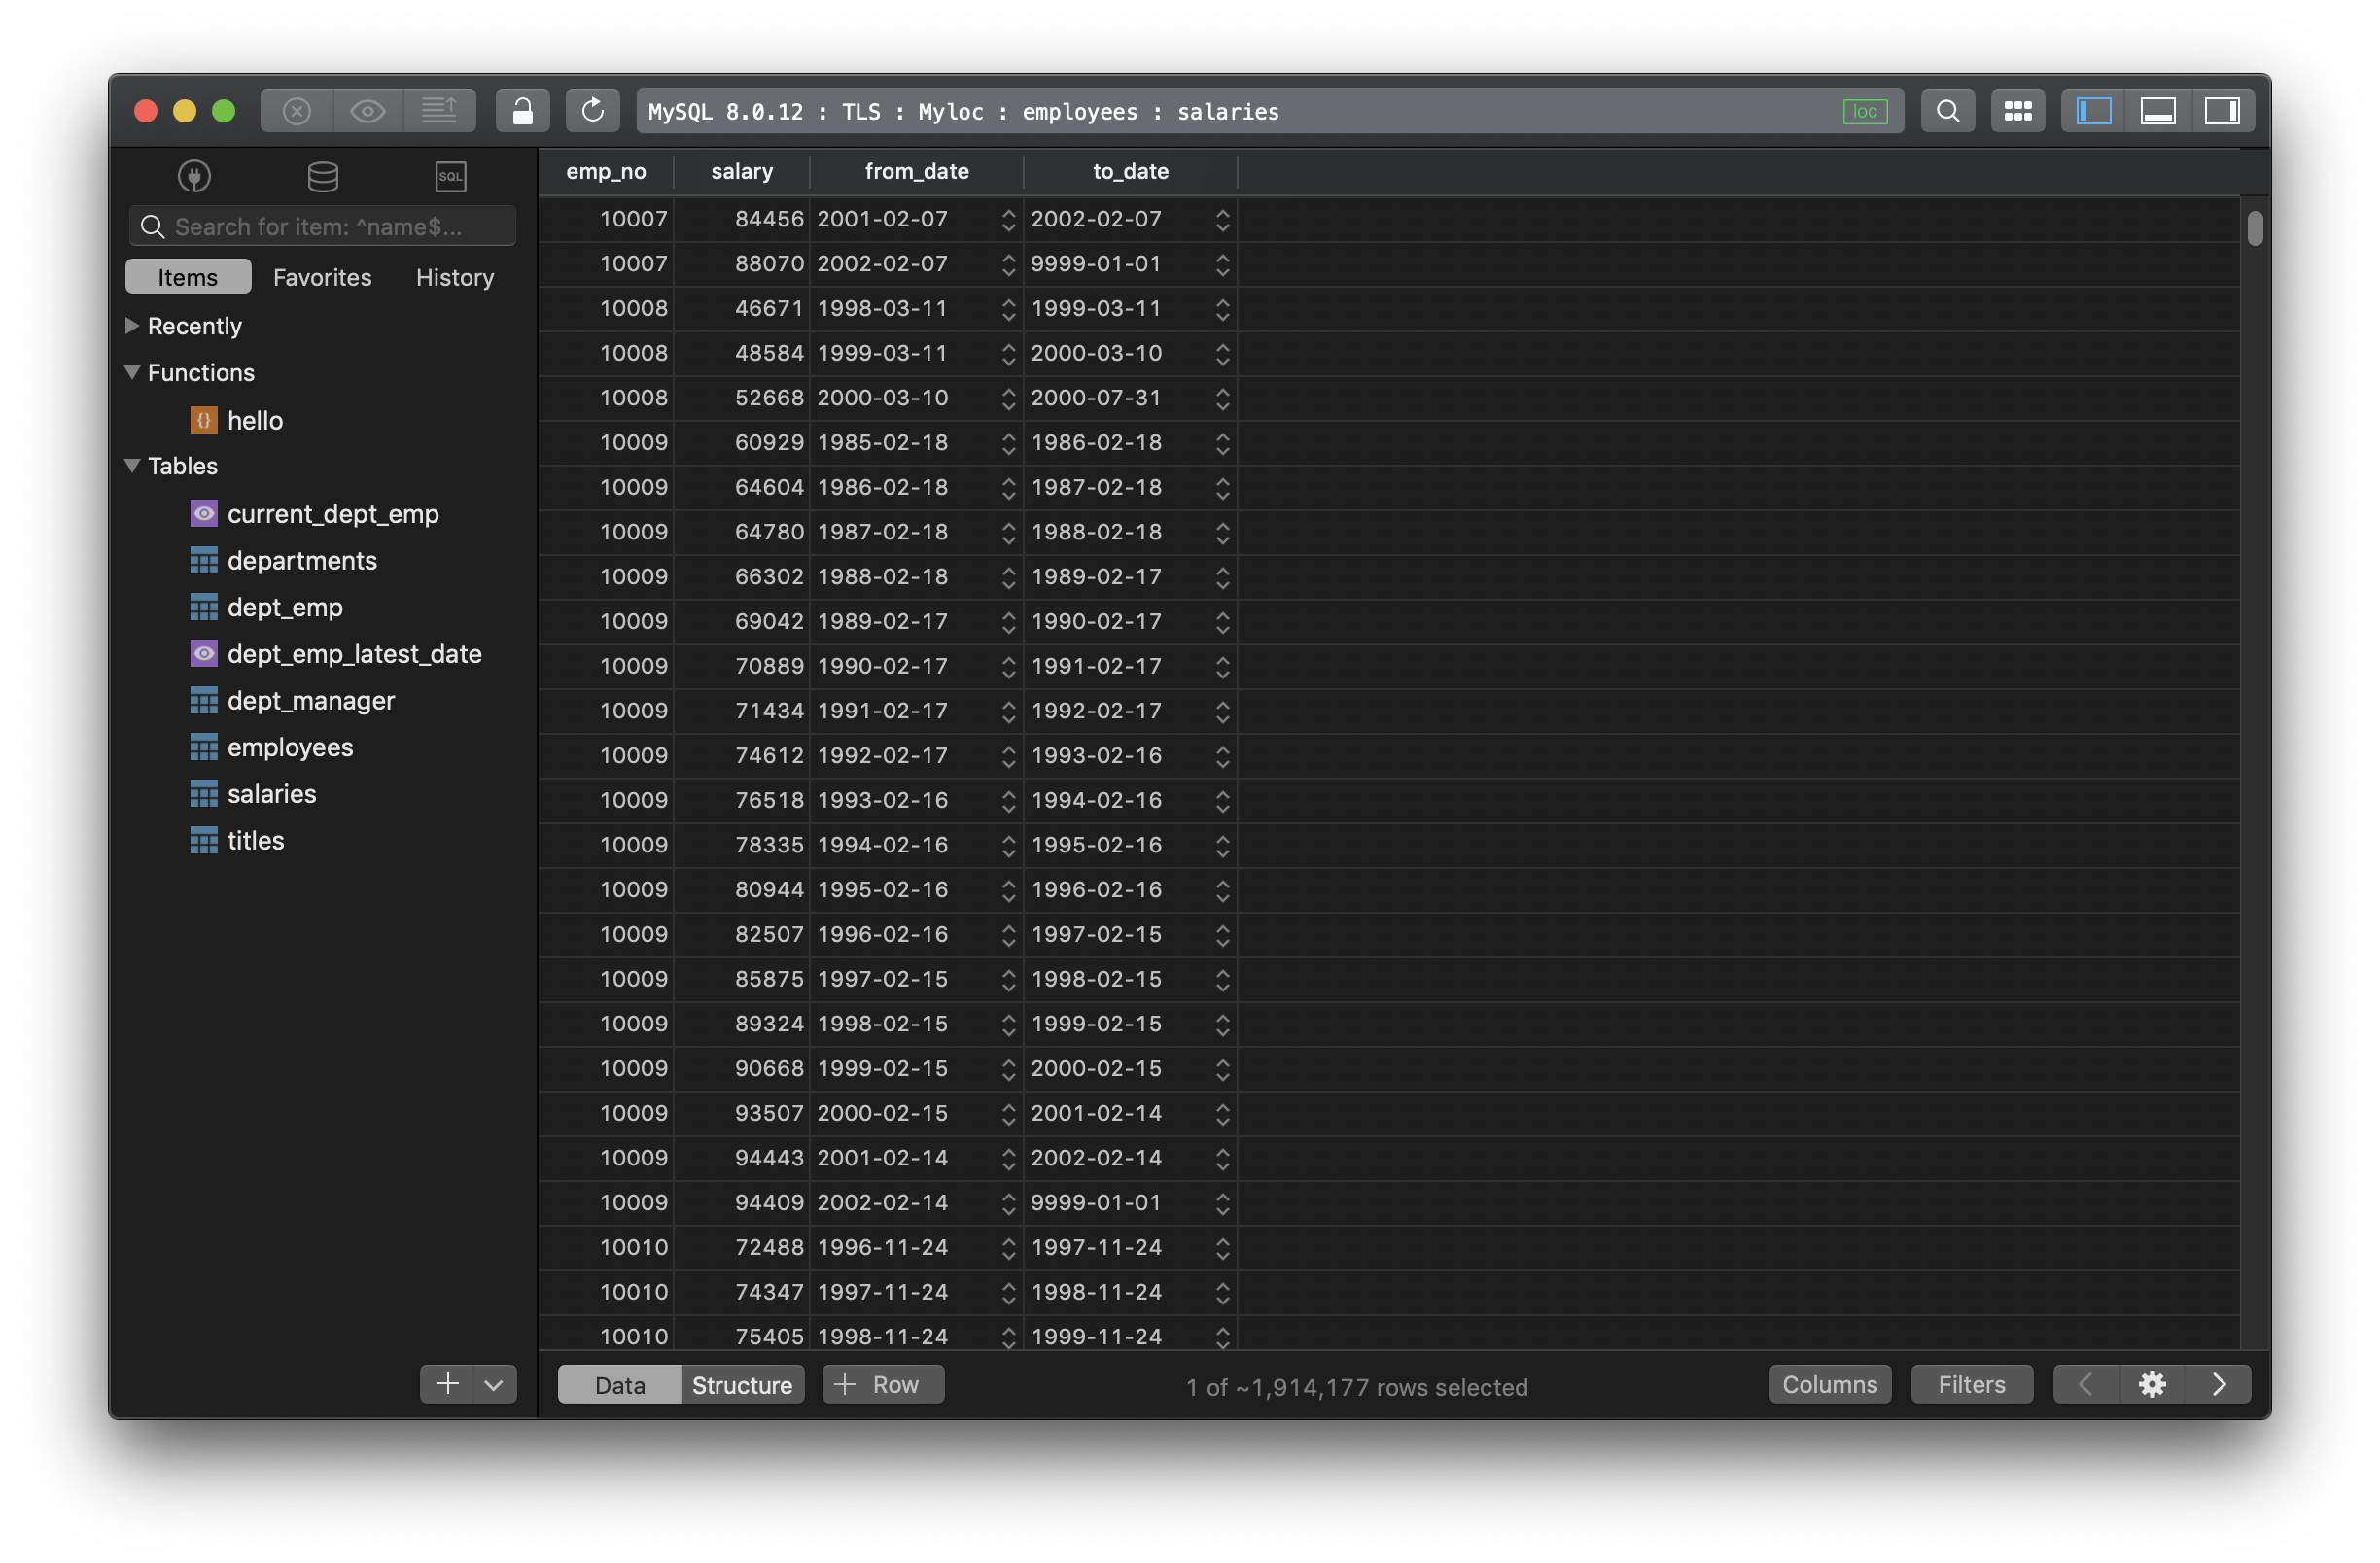2380x1563 pixels.
Task: Click the Add Row button
Action: click(878, 1383)
